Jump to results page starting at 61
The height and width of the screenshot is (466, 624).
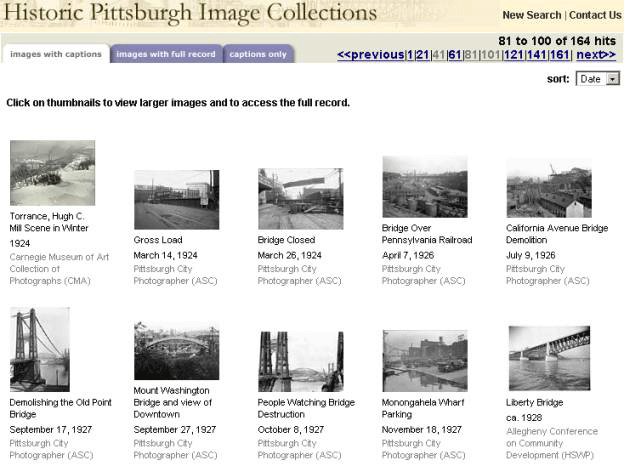[x=454, y=55]
